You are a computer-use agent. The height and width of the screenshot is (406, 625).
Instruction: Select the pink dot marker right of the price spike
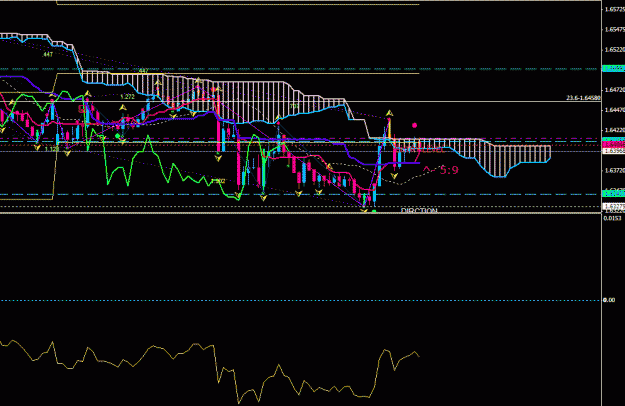[415, 126]
